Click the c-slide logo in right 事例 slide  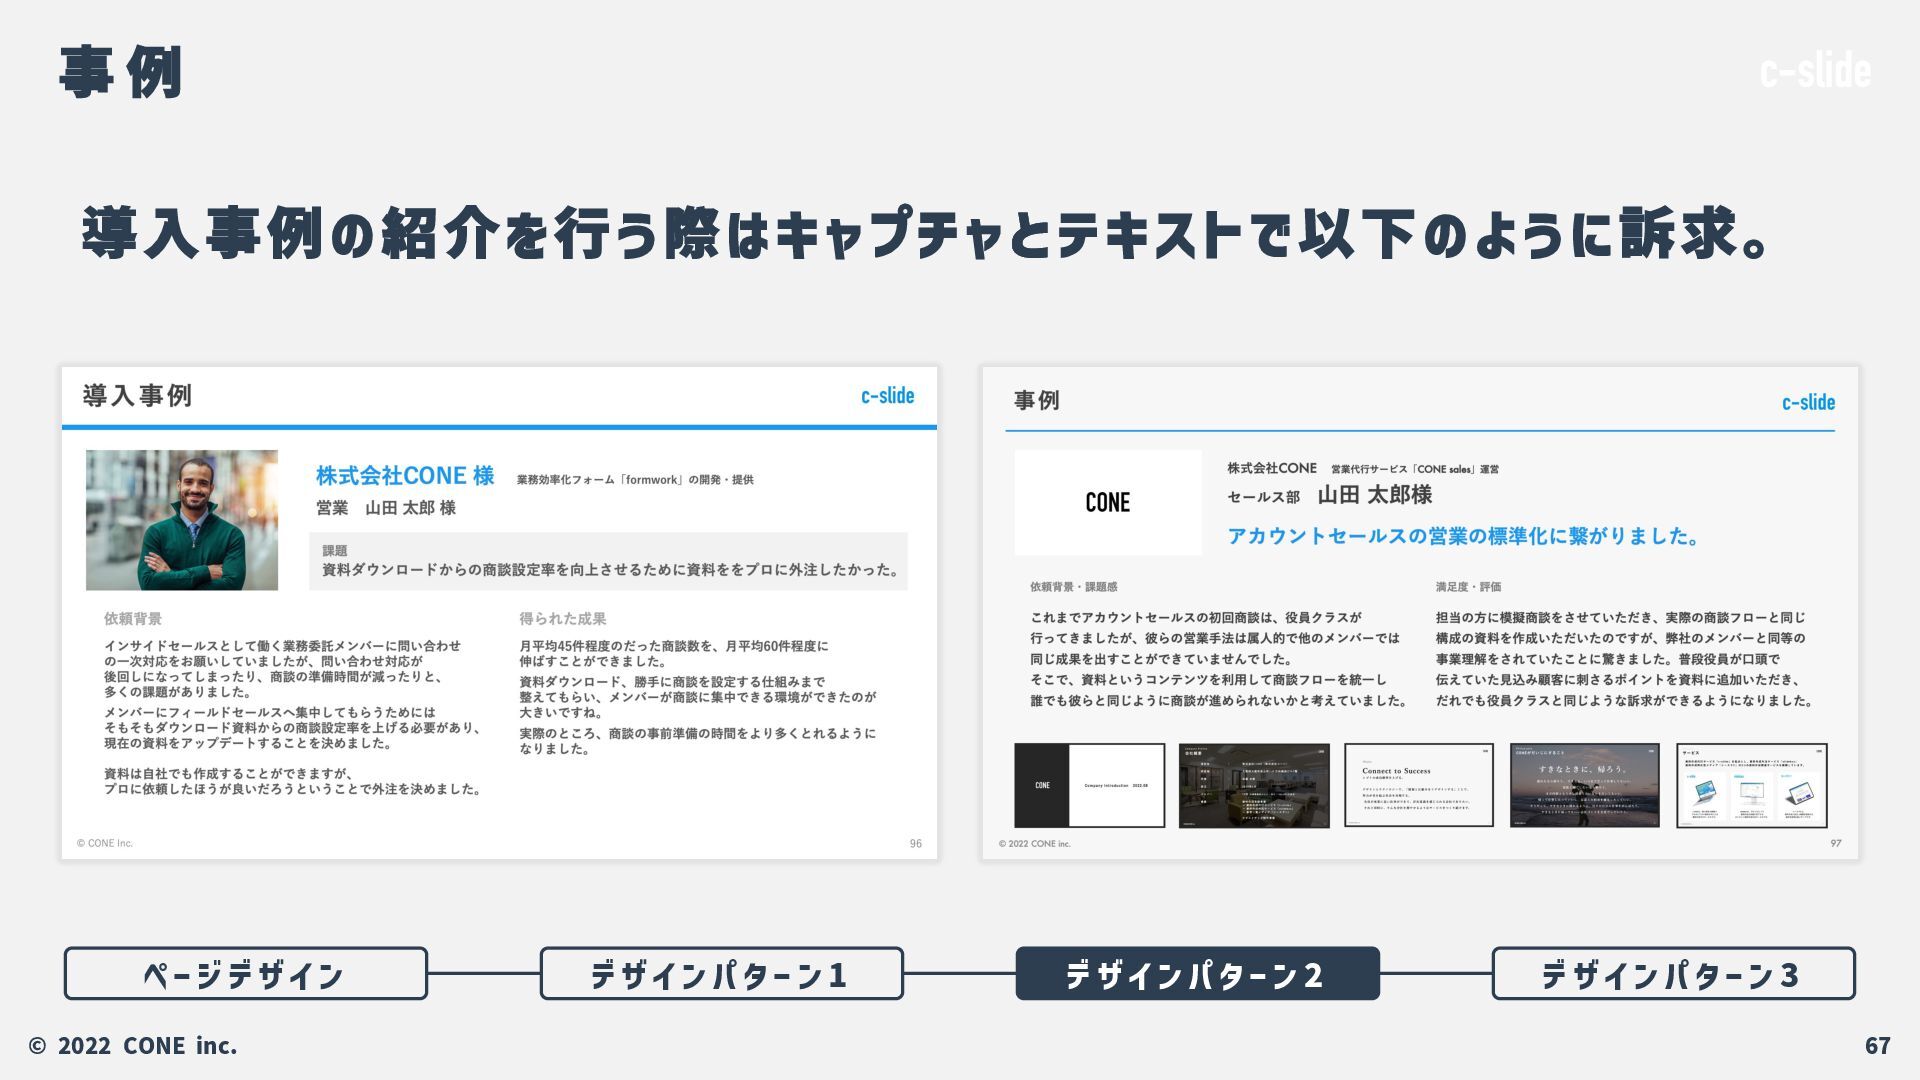pos(1807,403)
